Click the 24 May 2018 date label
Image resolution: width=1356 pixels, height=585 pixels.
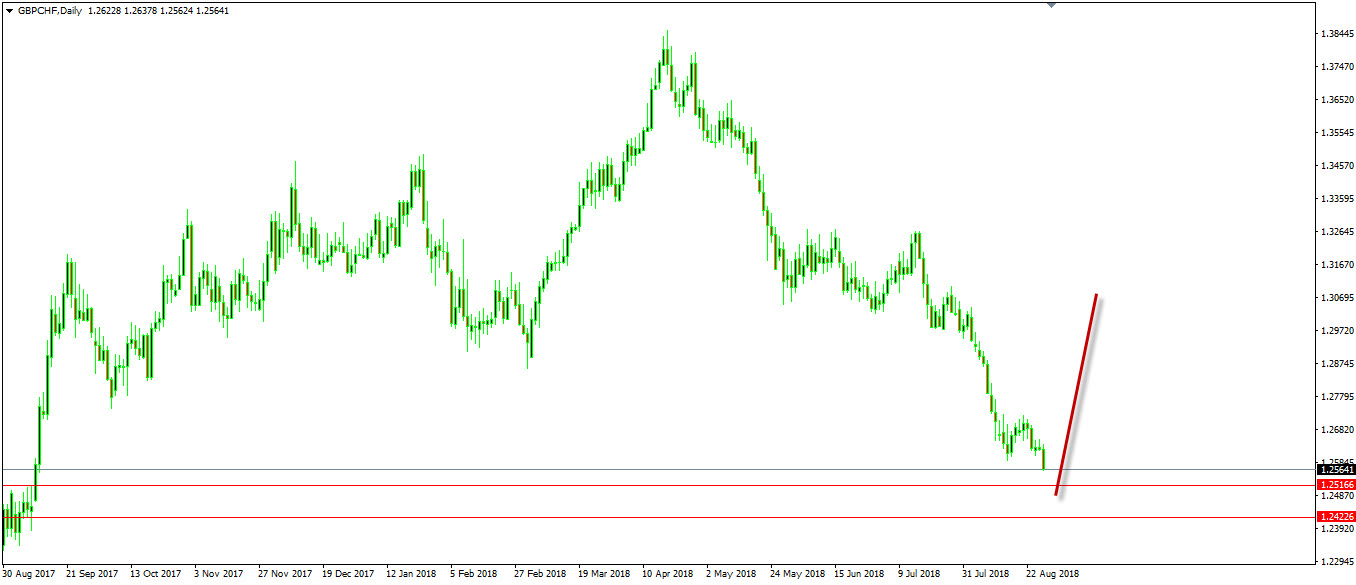tap(797, 574)
